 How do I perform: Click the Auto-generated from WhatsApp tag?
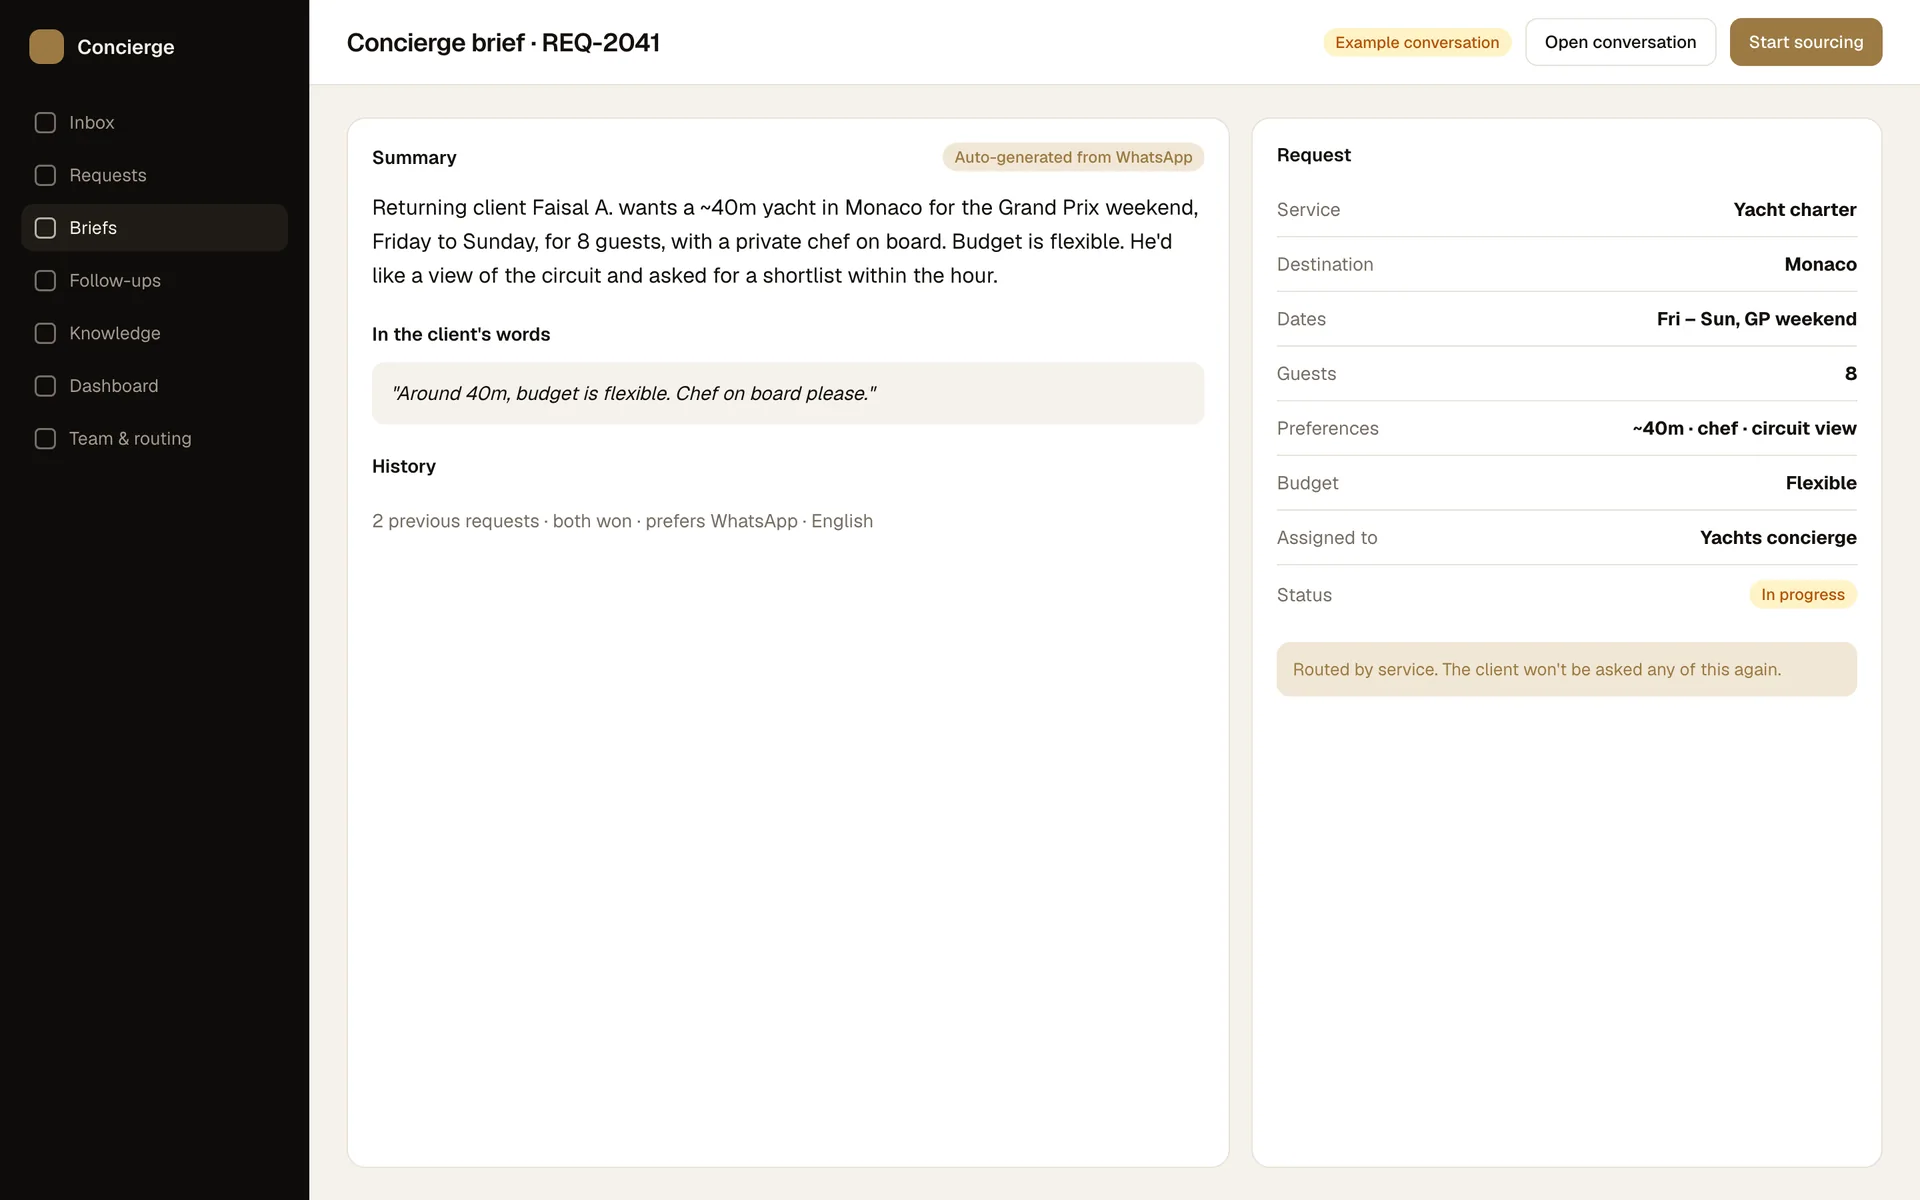[1072, 157]
